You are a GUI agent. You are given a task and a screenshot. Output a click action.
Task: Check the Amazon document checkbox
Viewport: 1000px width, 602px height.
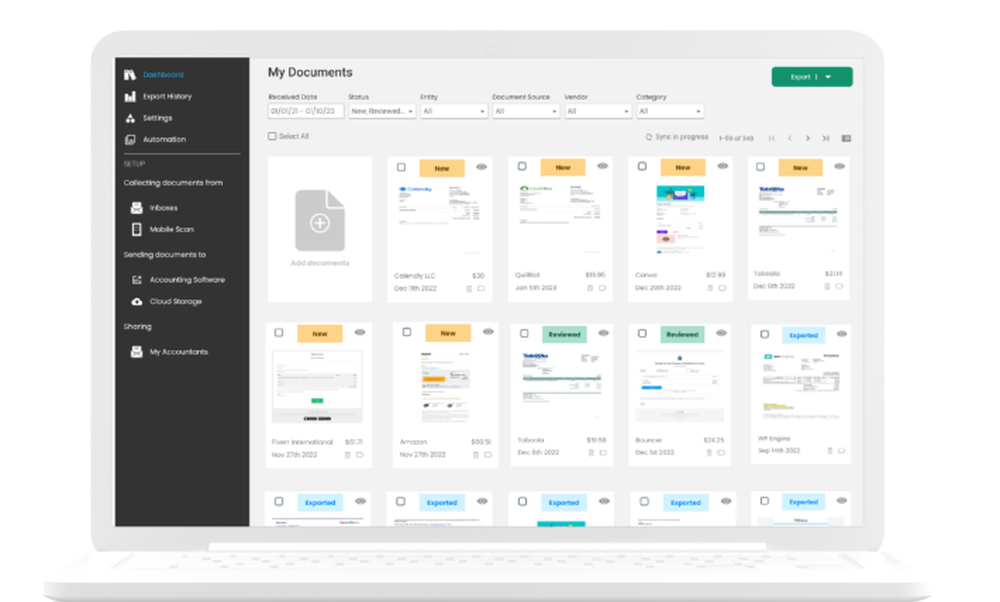click(407, 332)
